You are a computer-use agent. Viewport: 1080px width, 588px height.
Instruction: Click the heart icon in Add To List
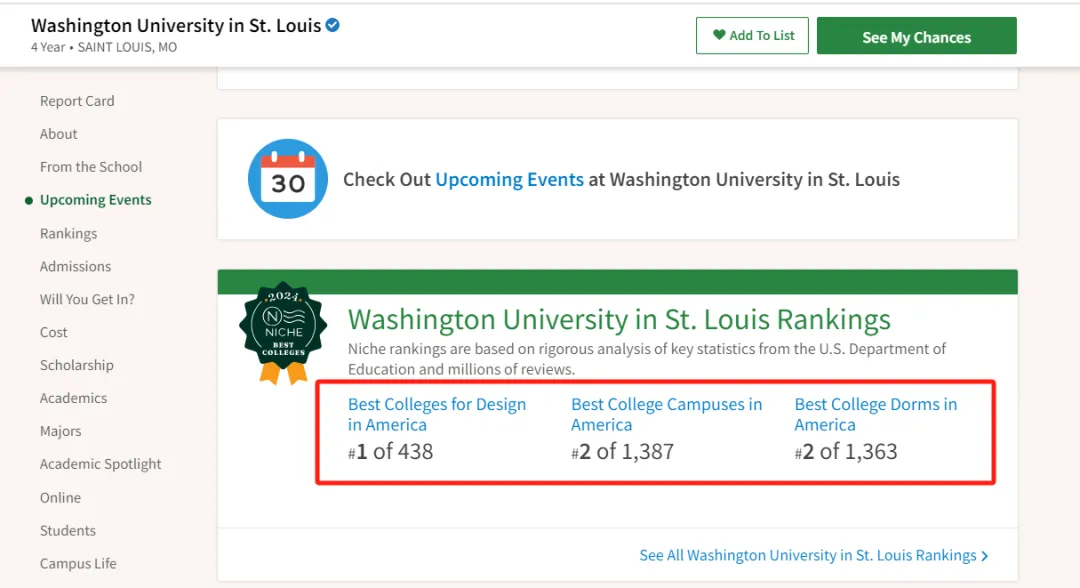719,35
